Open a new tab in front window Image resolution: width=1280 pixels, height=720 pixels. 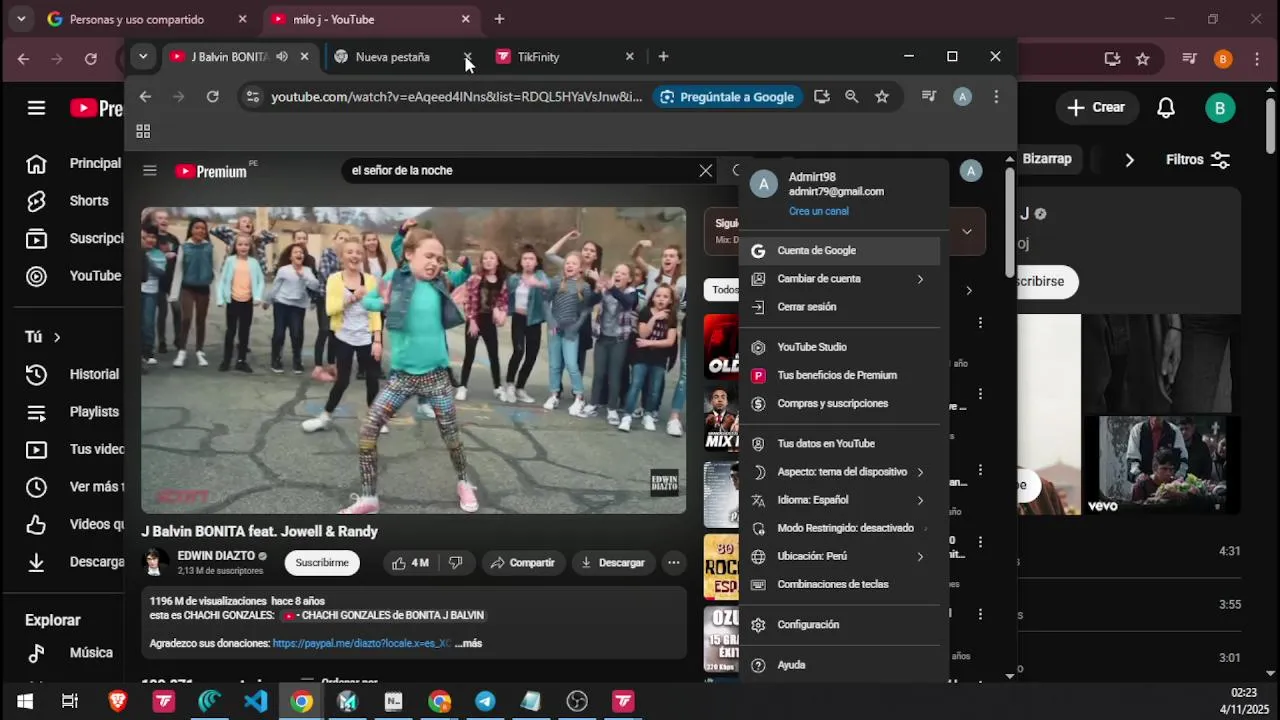[x=663, y=57]
